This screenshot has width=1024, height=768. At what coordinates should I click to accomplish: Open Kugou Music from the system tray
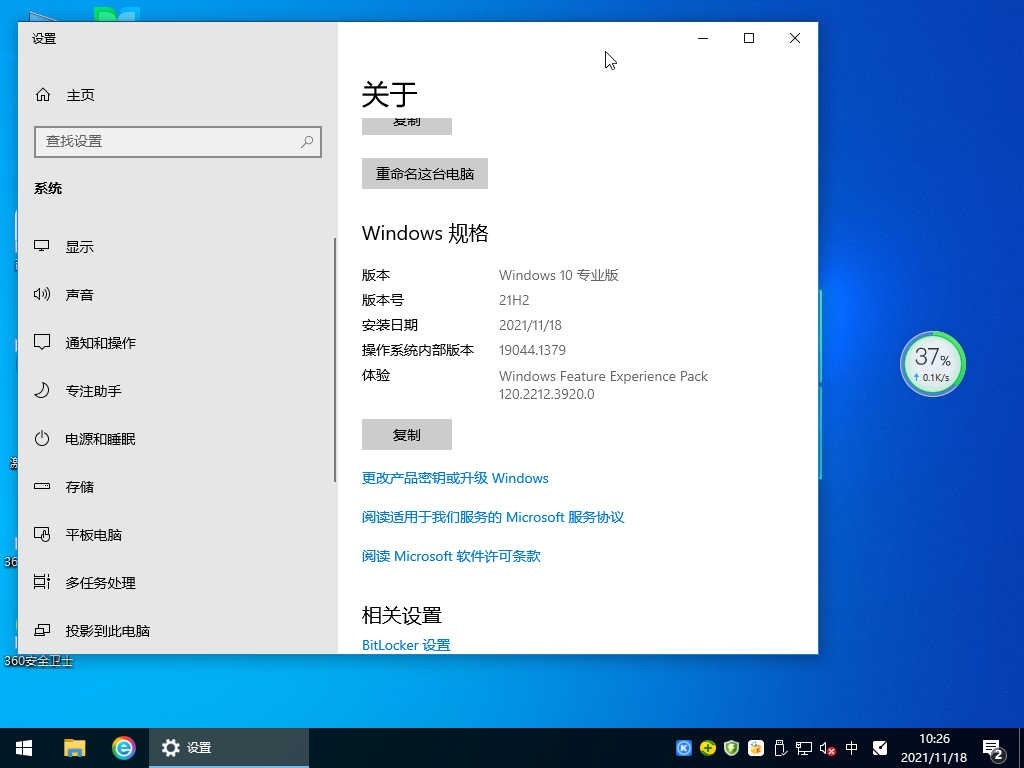point(684,748)
